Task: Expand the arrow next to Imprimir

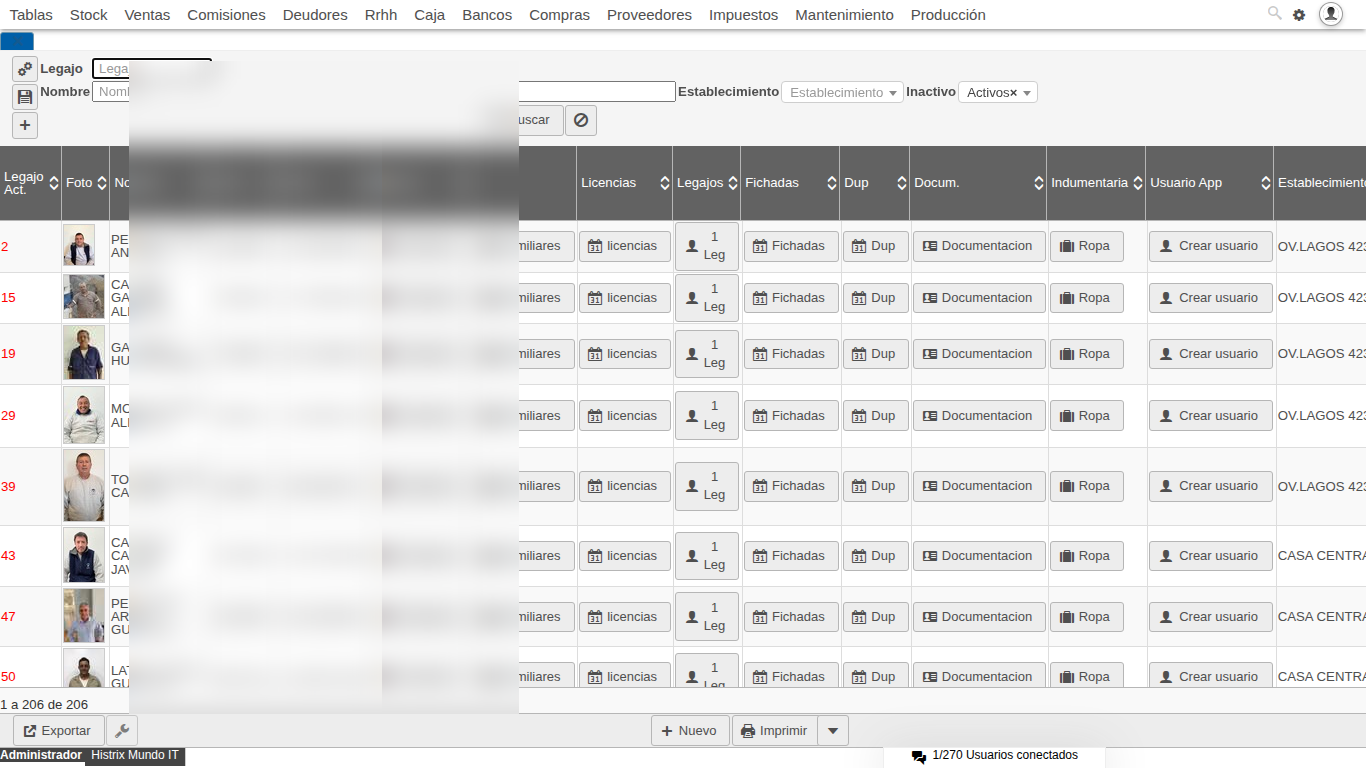Action: click(833, 731)
